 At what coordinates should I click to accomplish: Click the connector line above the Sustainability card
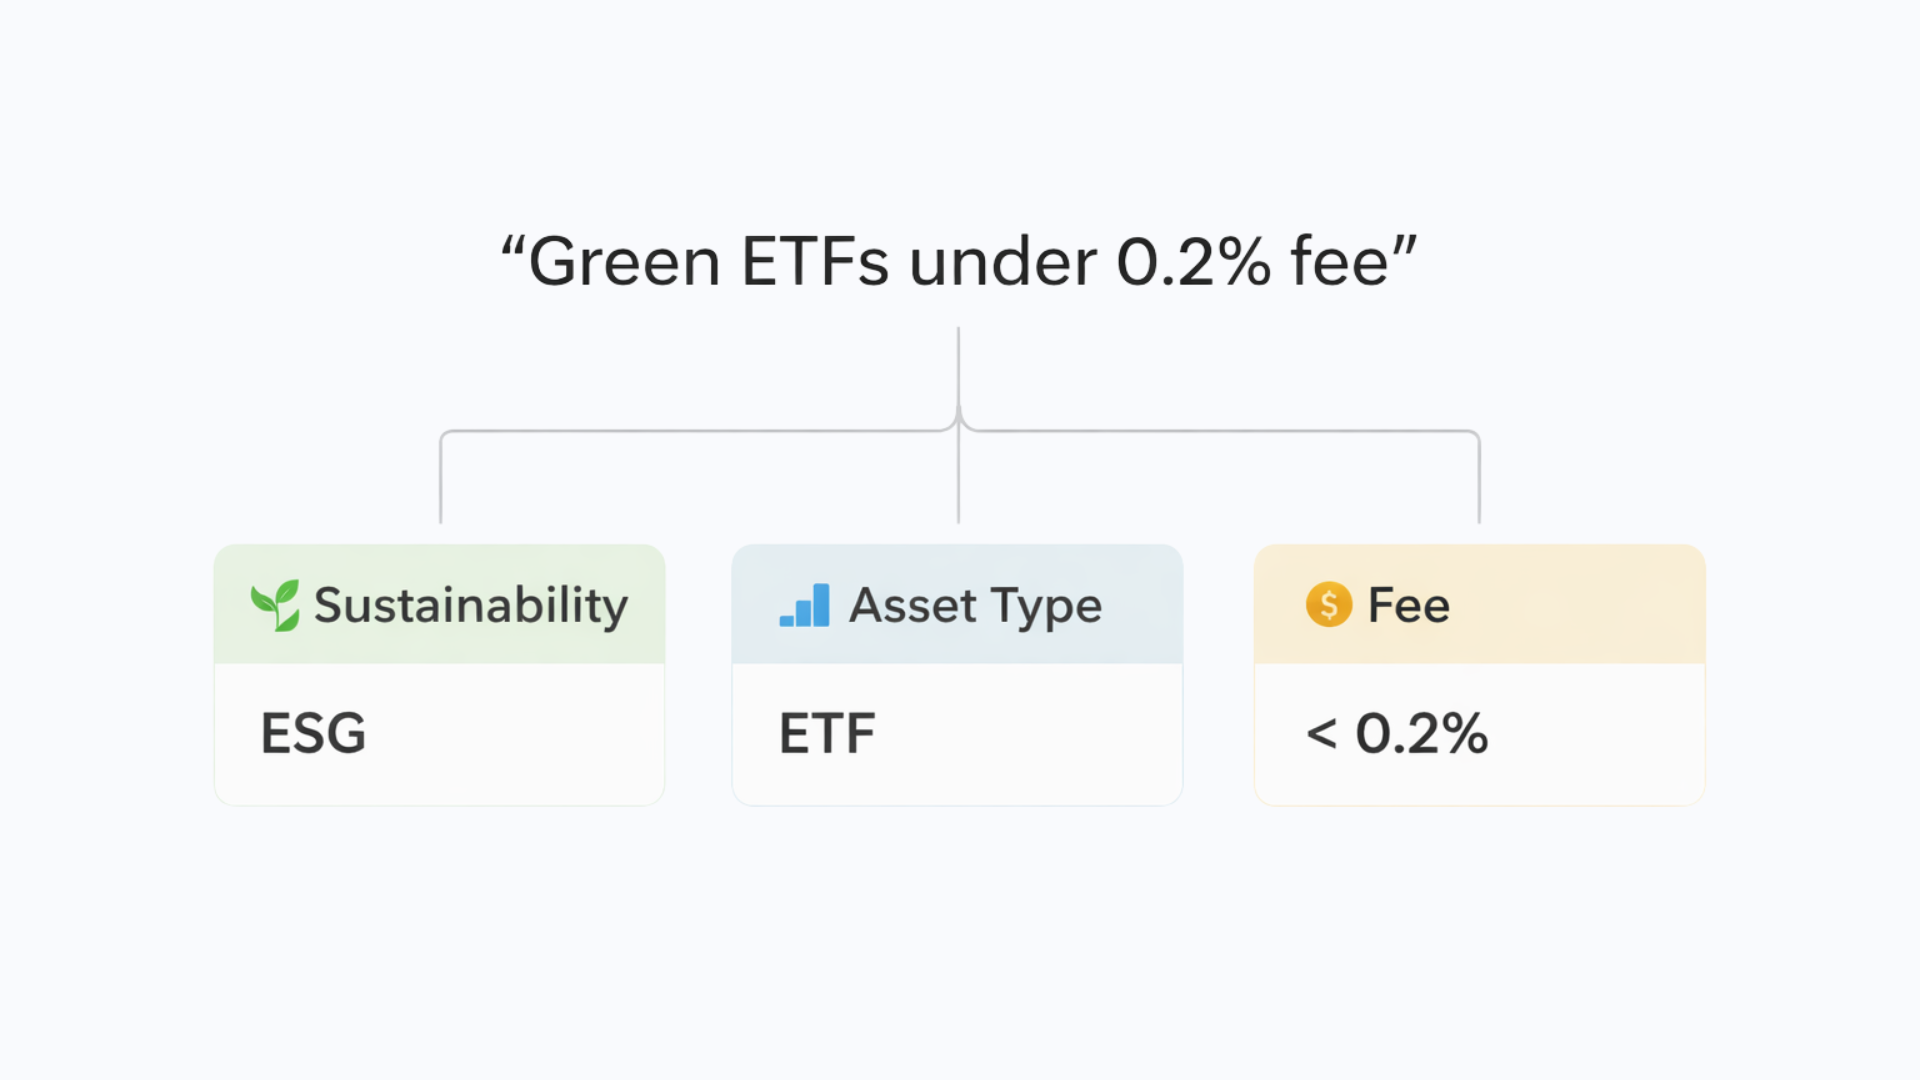(441, 480)
